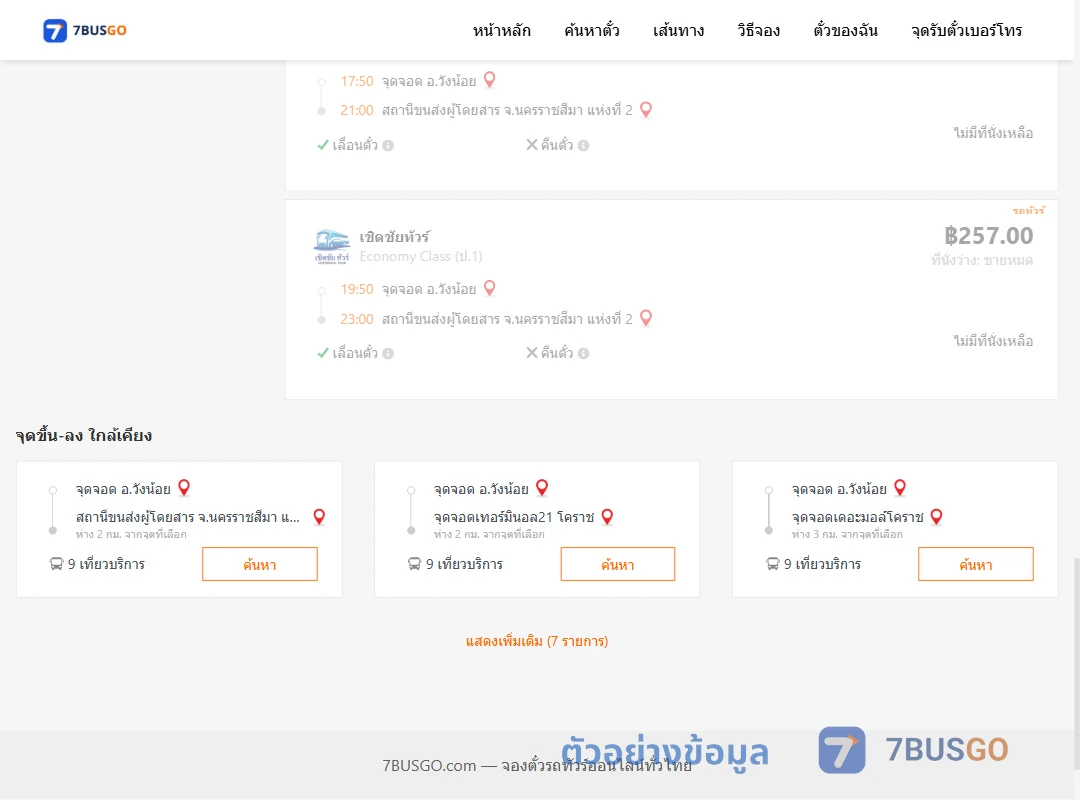Viewport: 1080px width, 800px height.
Task: Click origin pin in เดอะมอลล์โคราช card
Action: pyautogui.click(x=900, y=488)
